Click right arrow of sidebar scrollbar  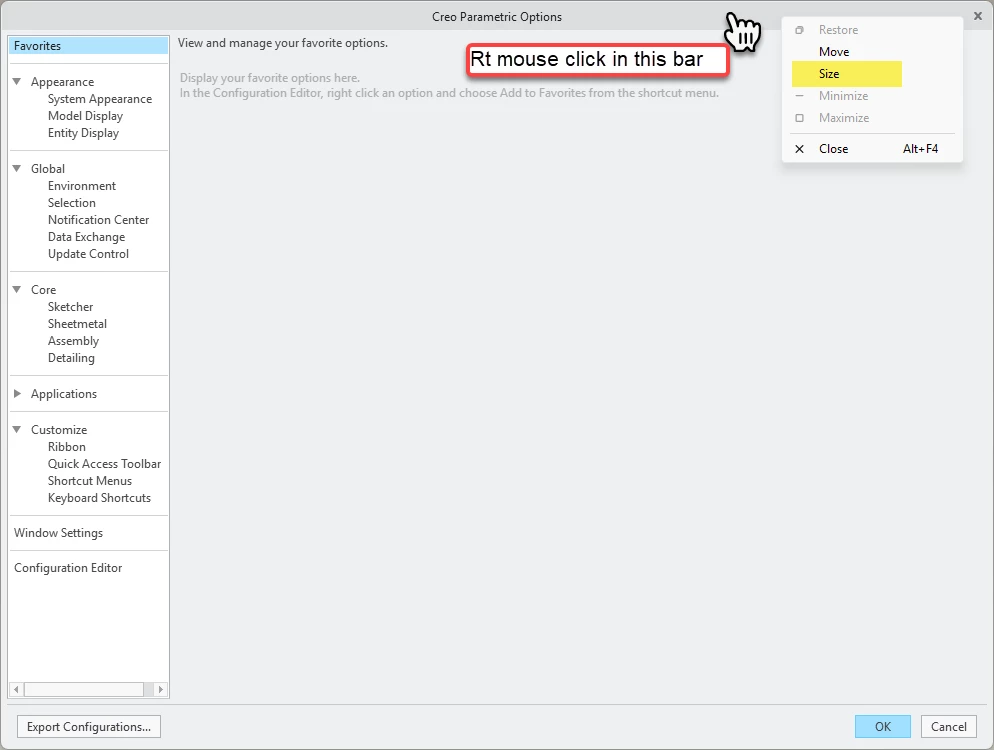(160, 689)
